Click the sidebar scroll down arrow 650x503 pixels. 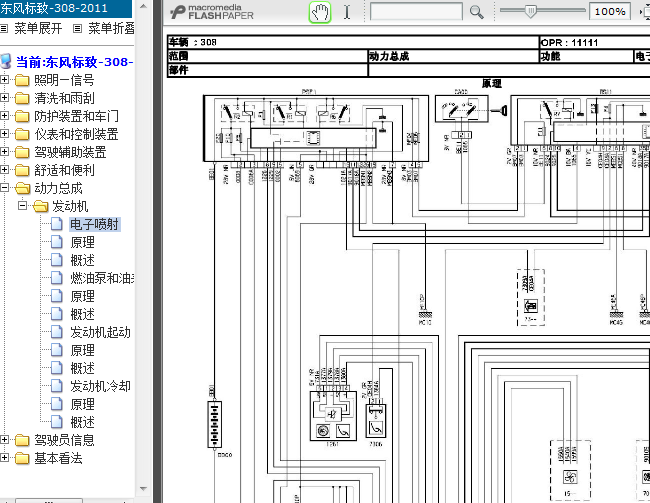(143, 488)
